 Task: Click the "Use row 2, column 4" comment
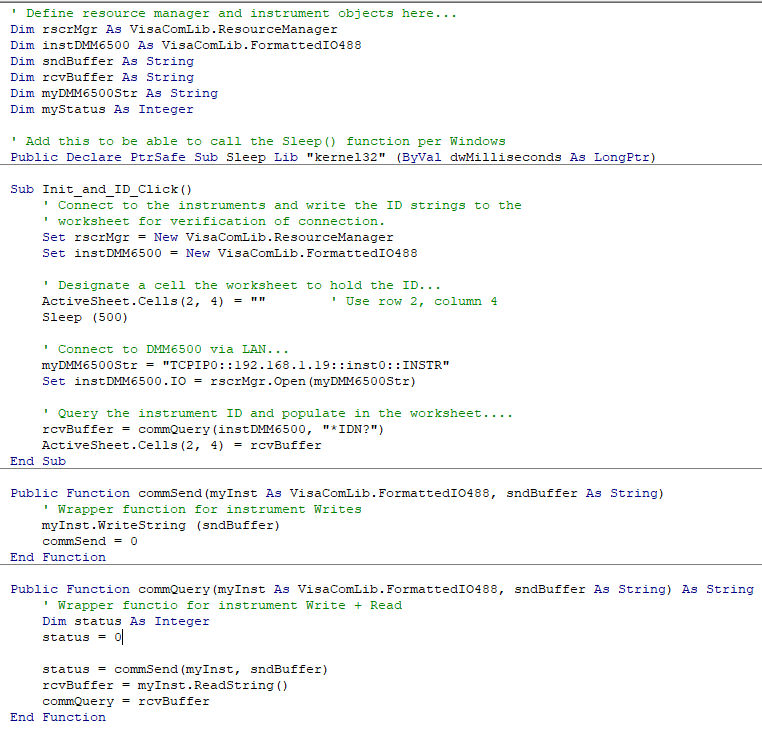pyautogui.click(x=420, y=301)
